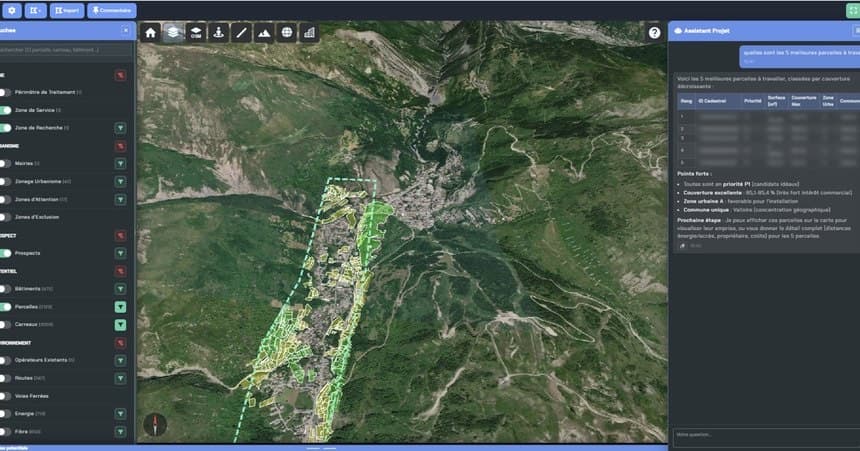
Task: Click the compass on the map
Action: coord(155,425)
